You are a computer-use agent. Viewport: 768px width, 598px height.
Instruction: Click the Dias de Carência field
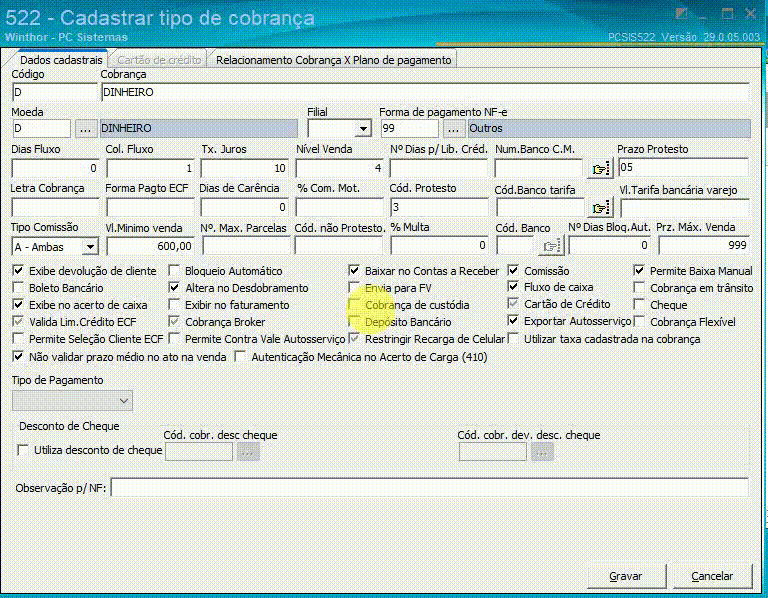click(244, 207)
